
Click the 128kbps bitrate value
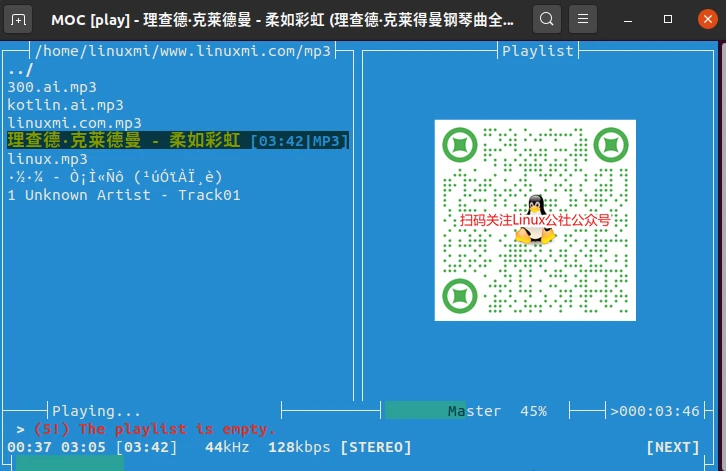(300, 447)
